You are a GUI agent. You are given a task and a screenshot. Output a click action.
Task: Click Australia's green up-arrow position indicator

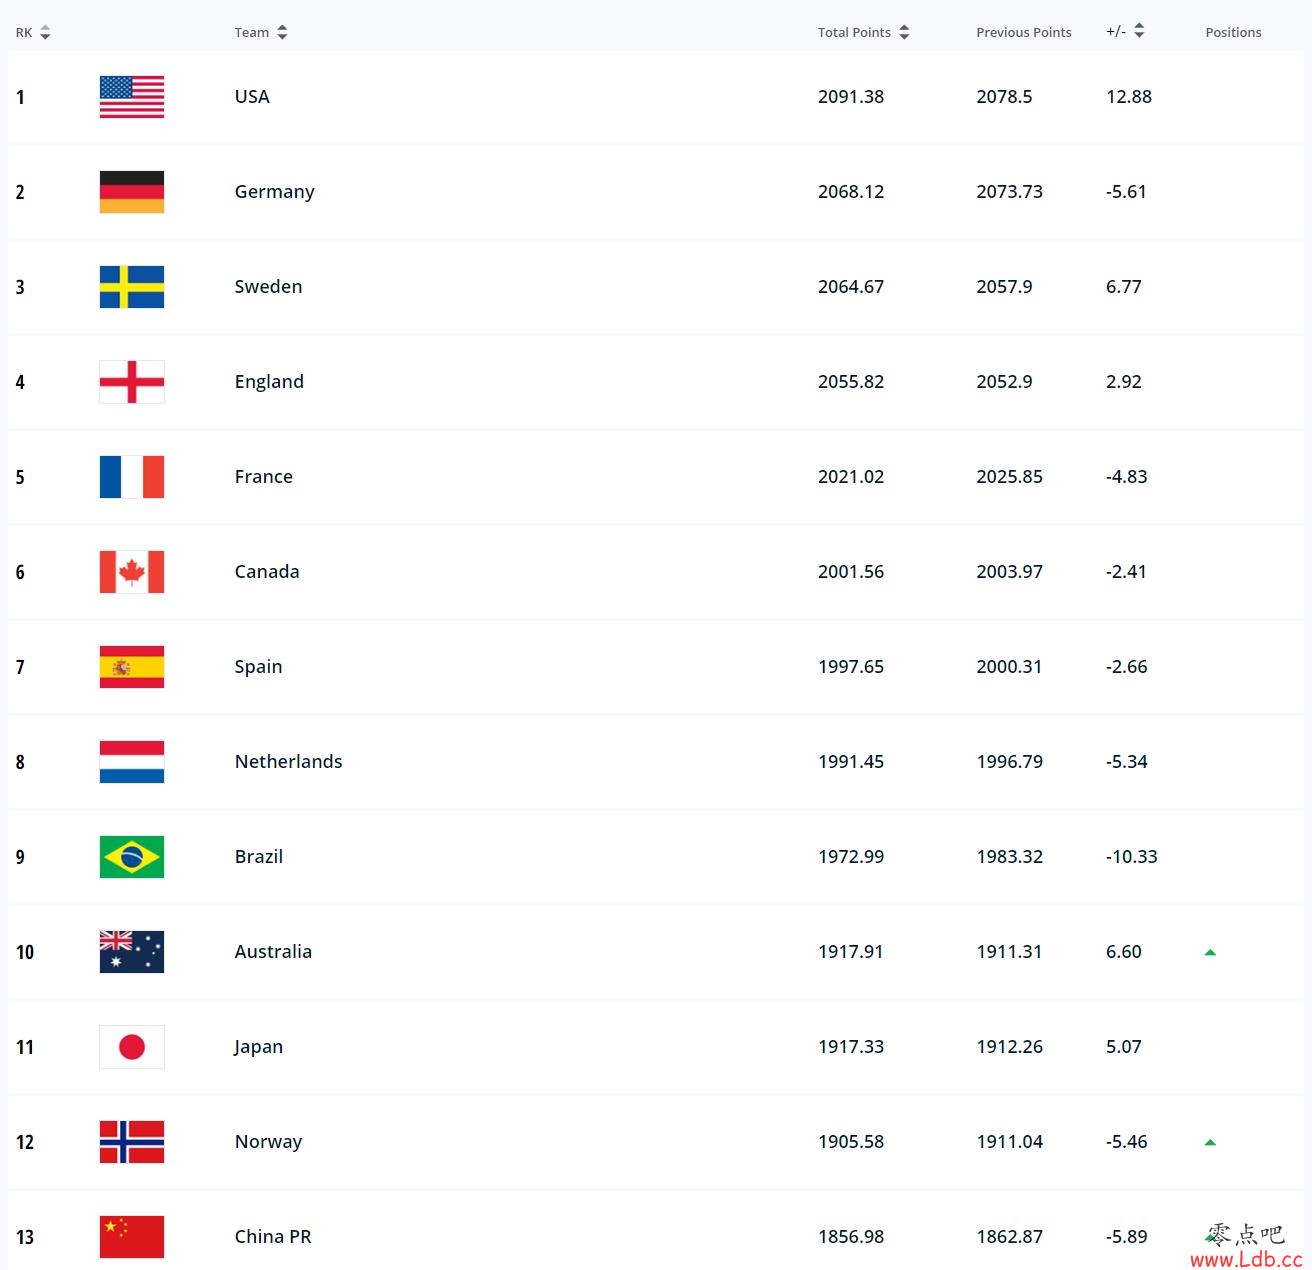point(1210,952)
